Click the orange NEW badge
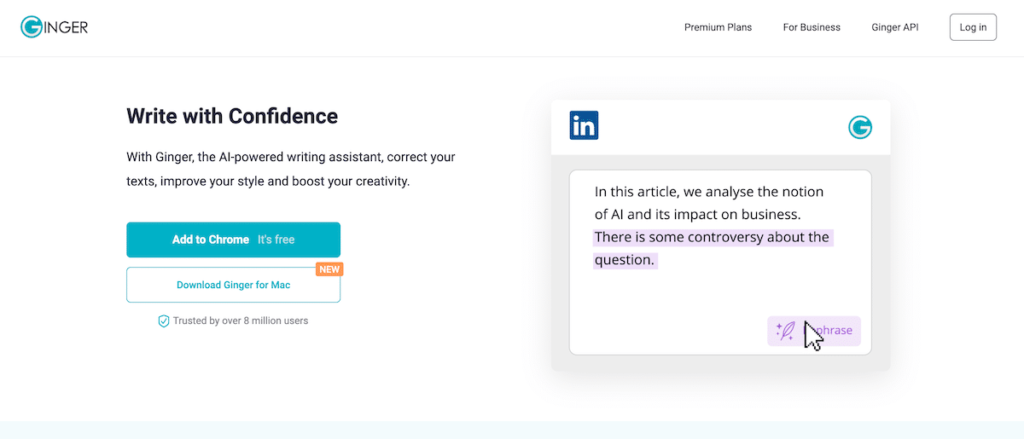Image resolution: width=1024 pixels, height=439 pixels. click(x=329, y=269)
